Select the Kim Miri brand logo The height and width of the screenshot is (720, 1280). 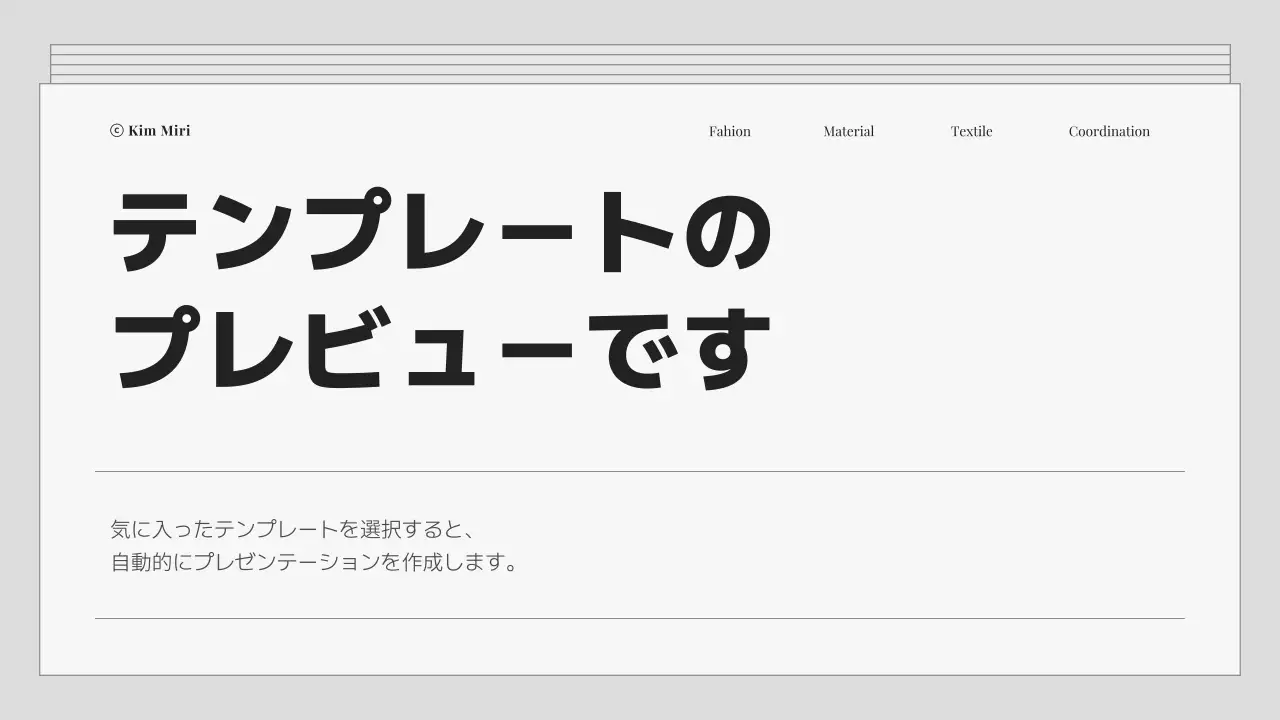click(x=151, y=130)
